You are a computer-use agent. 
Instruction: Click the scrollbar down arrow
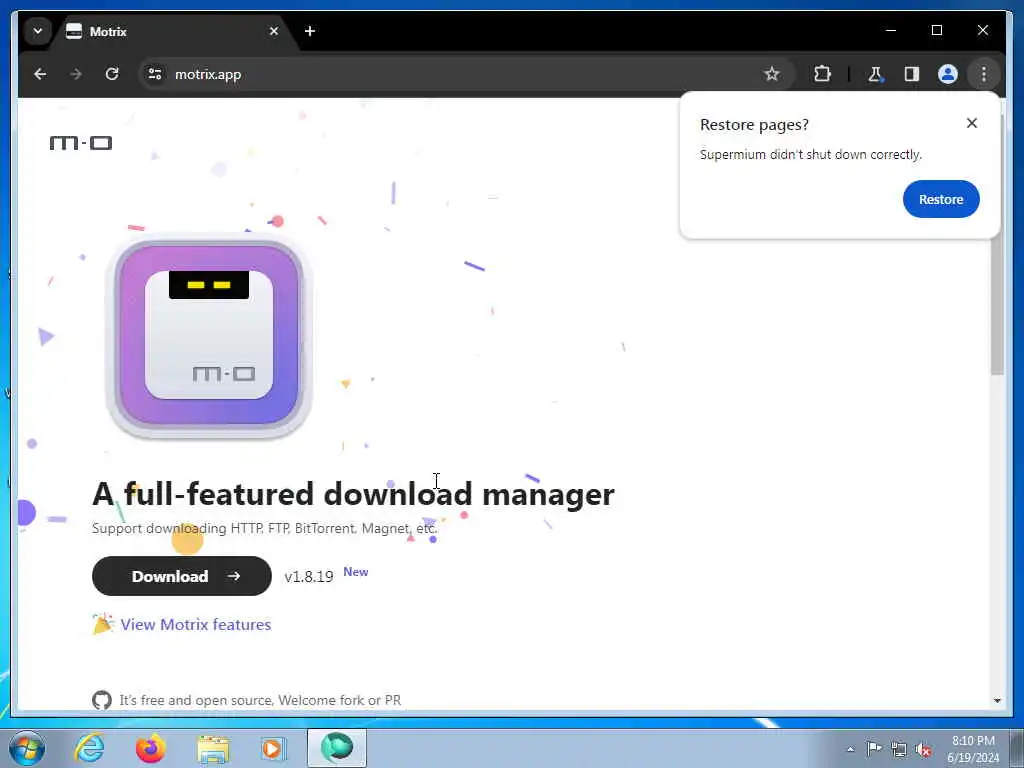(997, 701)
